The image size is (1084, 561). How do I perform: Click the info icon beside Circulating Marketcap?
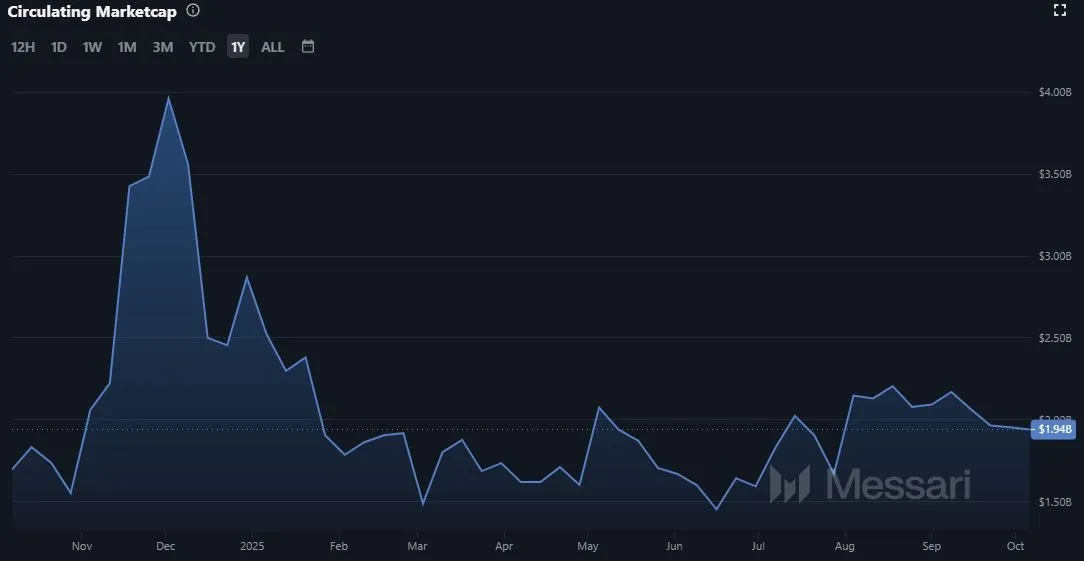(x=193, y=11)
